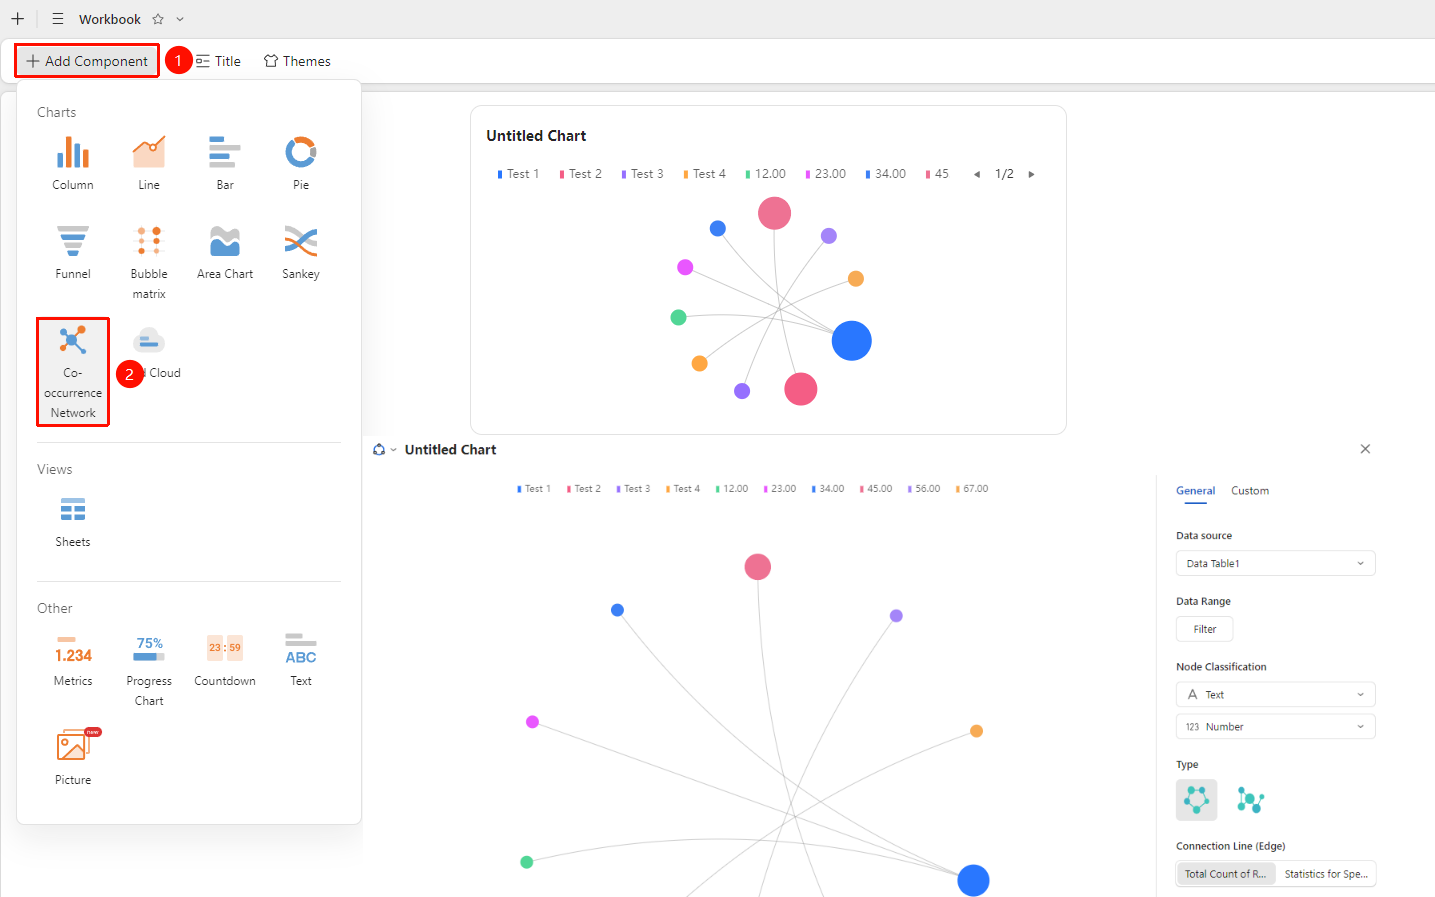Open chart type dropdown beside Untitled Chart
Image resolution: width=1435 pixels, height=897 pixels.
[x=384, y=450]
